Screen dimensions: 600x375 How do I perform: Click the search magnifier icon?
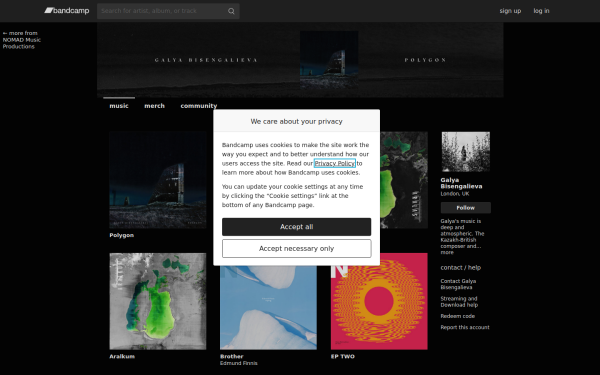[x=231, y=11]
